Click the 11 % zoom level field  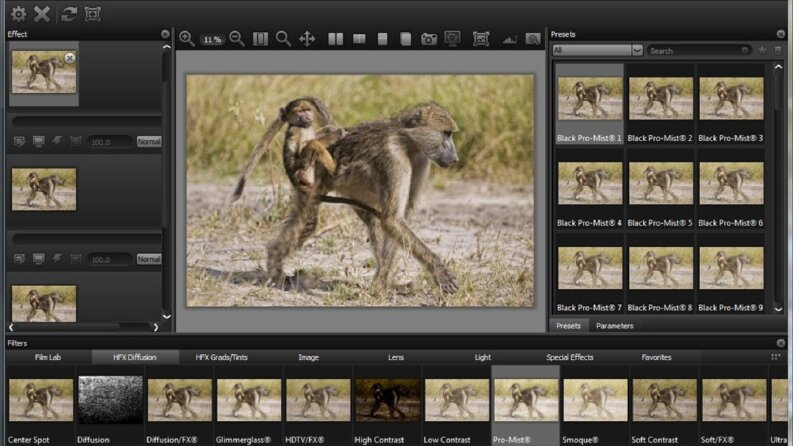point(212,39)
